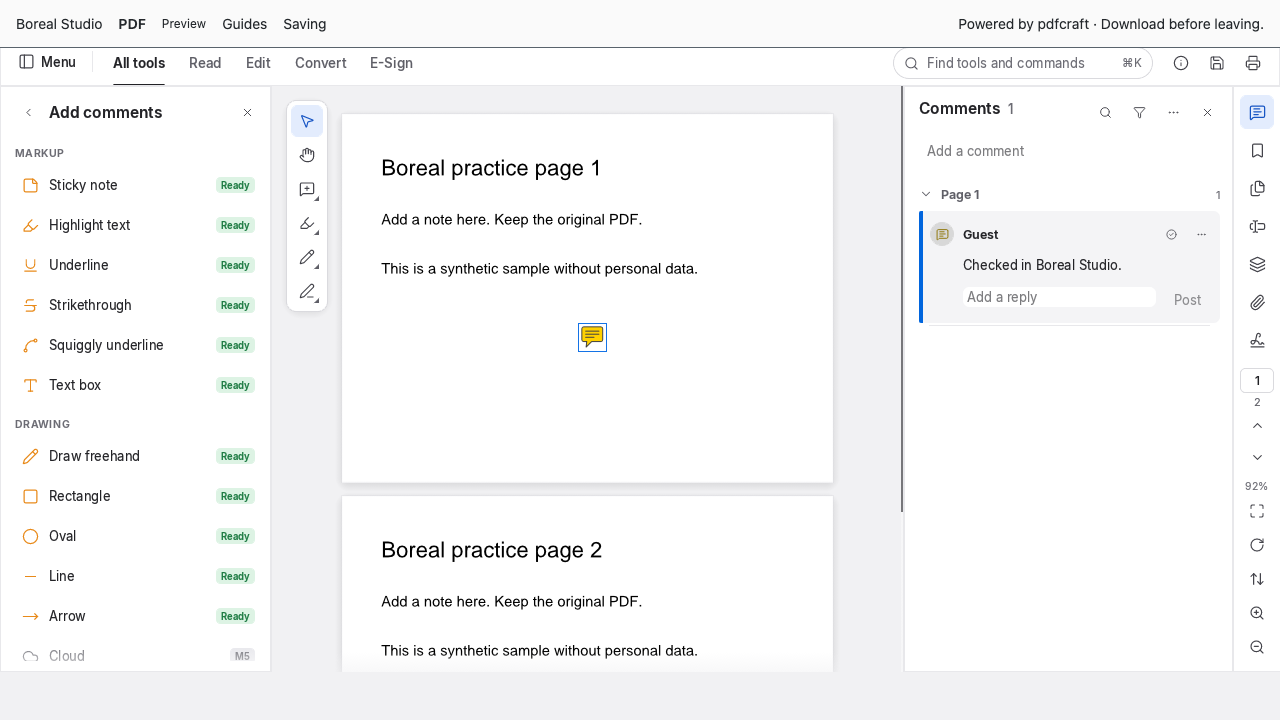
Task: Toggle the comments pane from the right rail
Action: point(1257,112)
